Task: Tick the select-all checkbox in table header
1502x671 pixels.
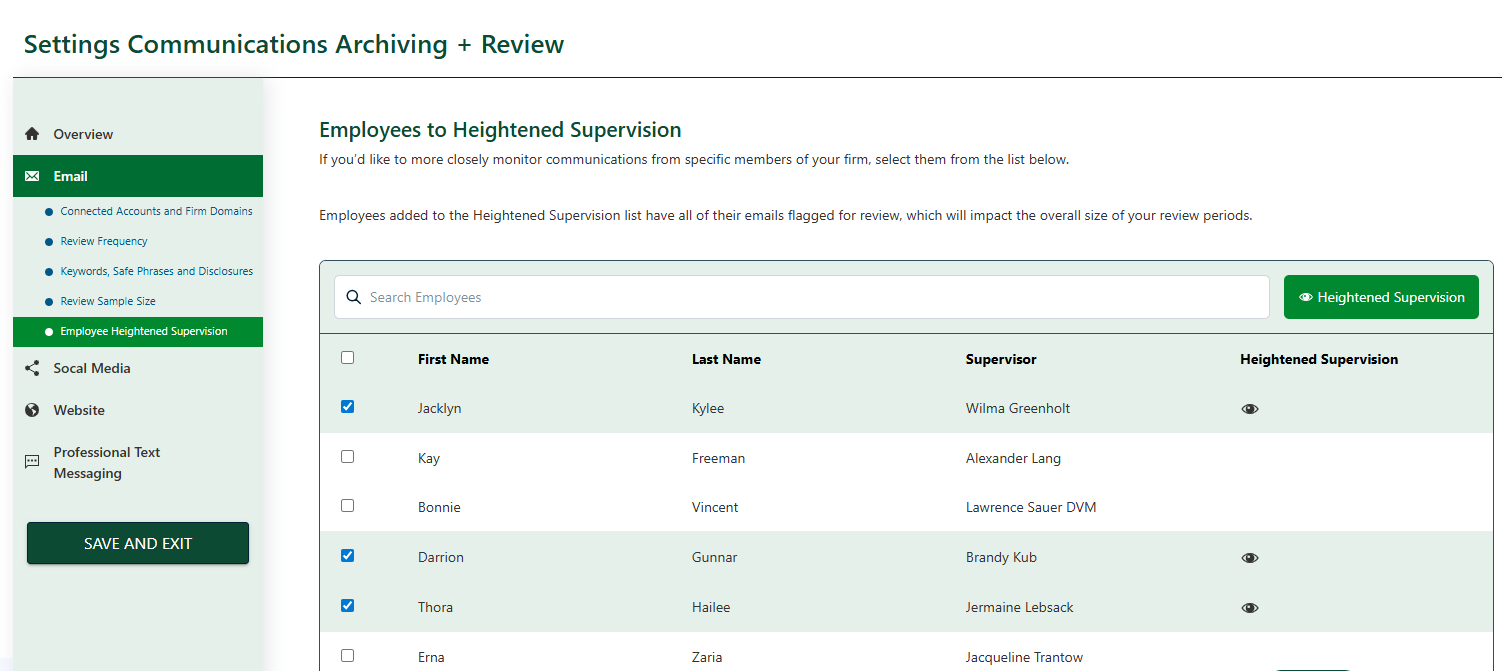Action: click(x=347, y=358)
